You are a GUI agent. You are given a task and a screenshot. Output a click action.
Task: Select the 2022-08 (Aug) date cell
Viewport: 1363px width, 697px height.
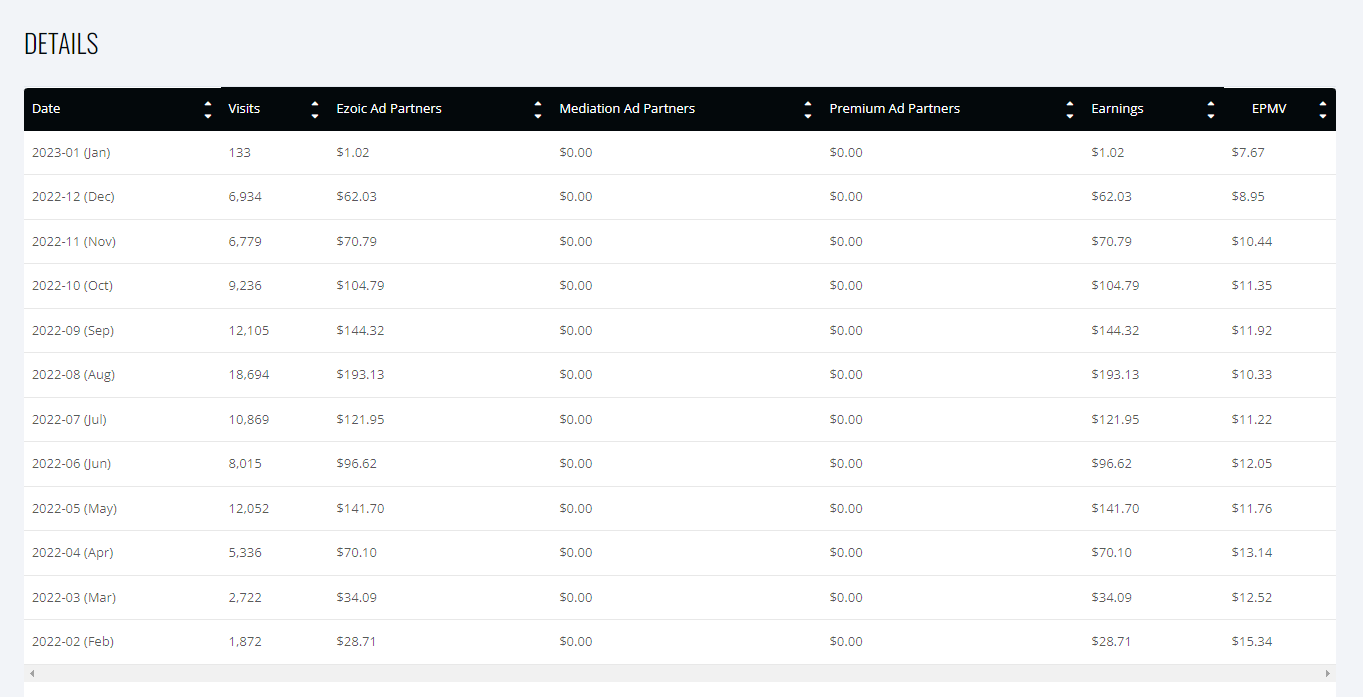point(73,375)
